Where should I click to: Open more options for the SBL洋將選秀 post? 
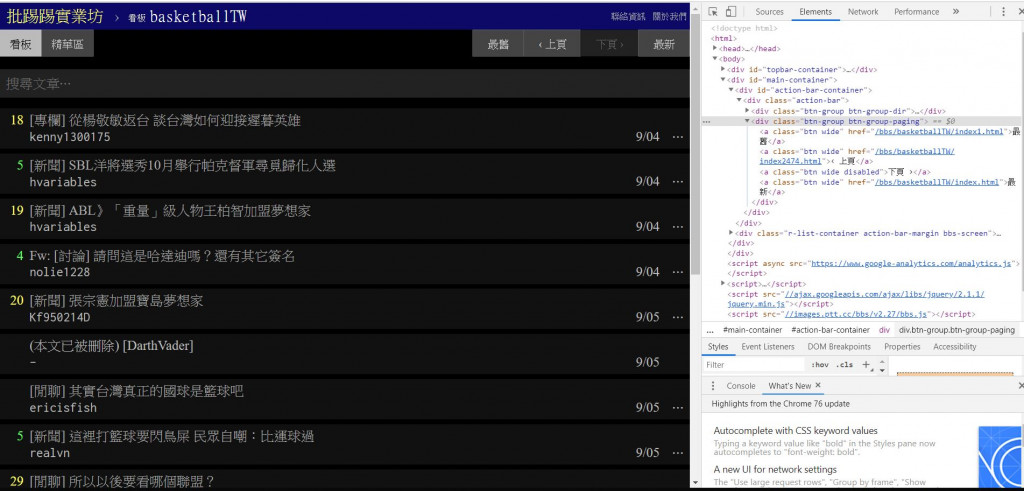678,182
